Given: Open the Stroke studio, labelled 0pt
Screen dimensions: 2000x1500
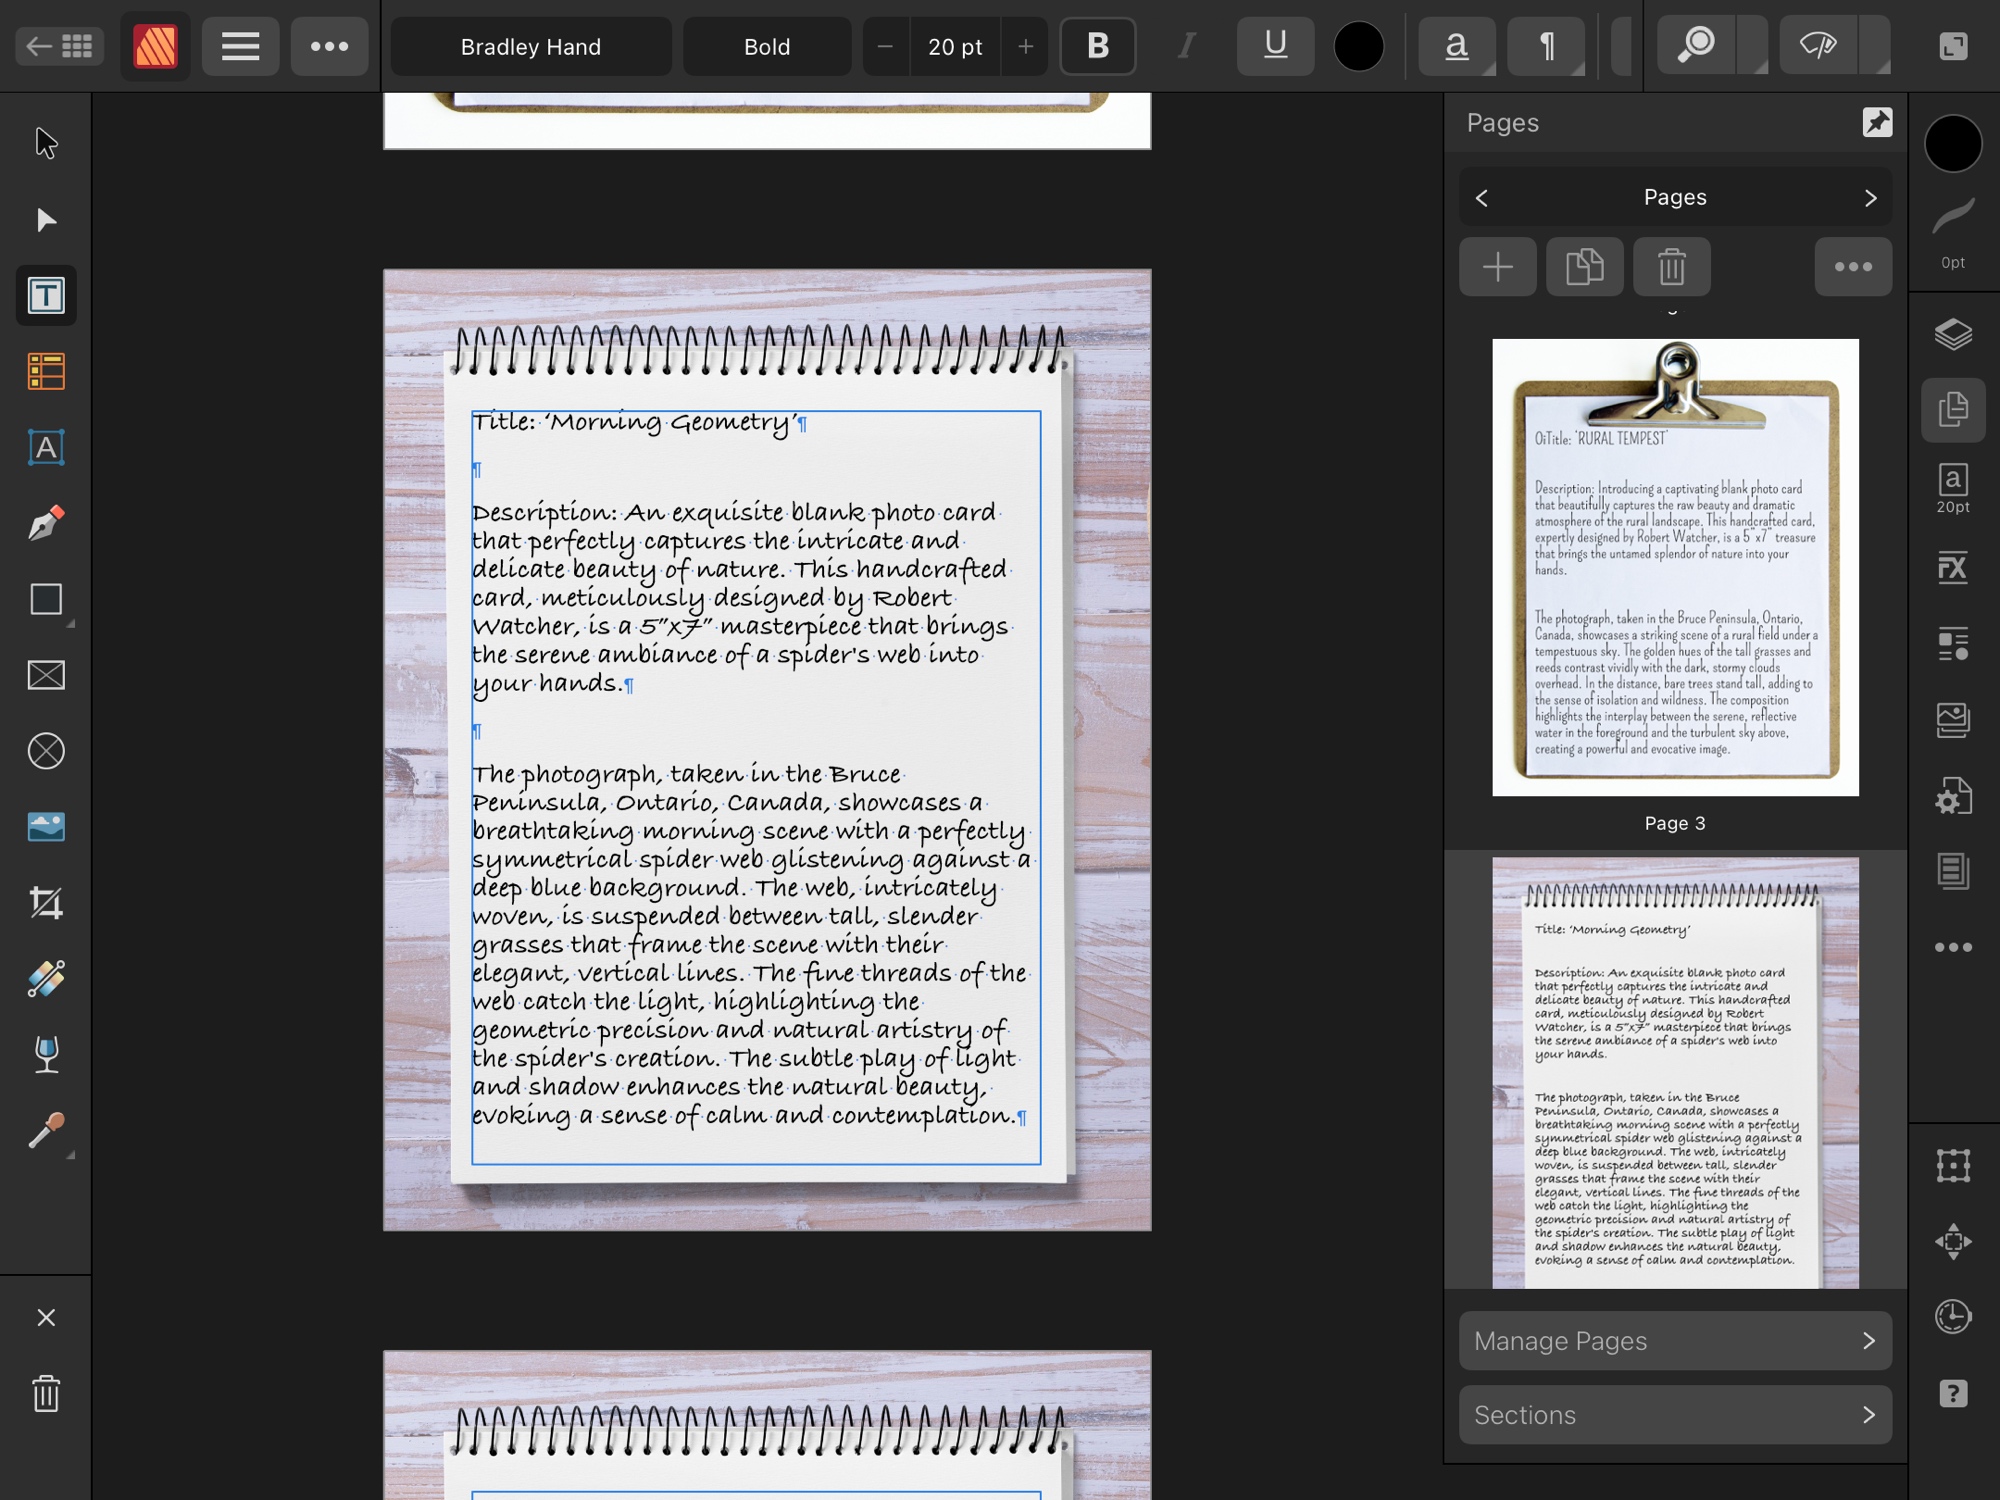Looking at the screenshot, I should tap(1953, 234).
